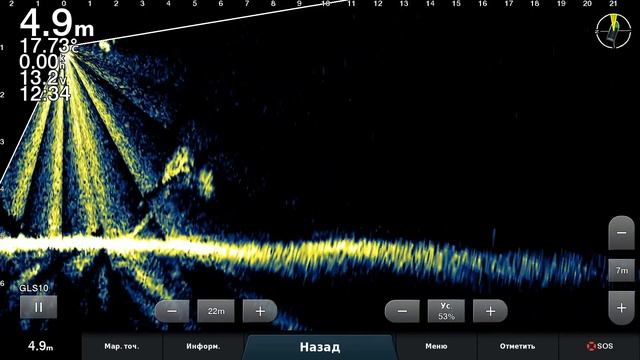The width and height of the screenshot is (640, 360).
Task: Click the compass heading indicator
Action: (x=613, y=31)
